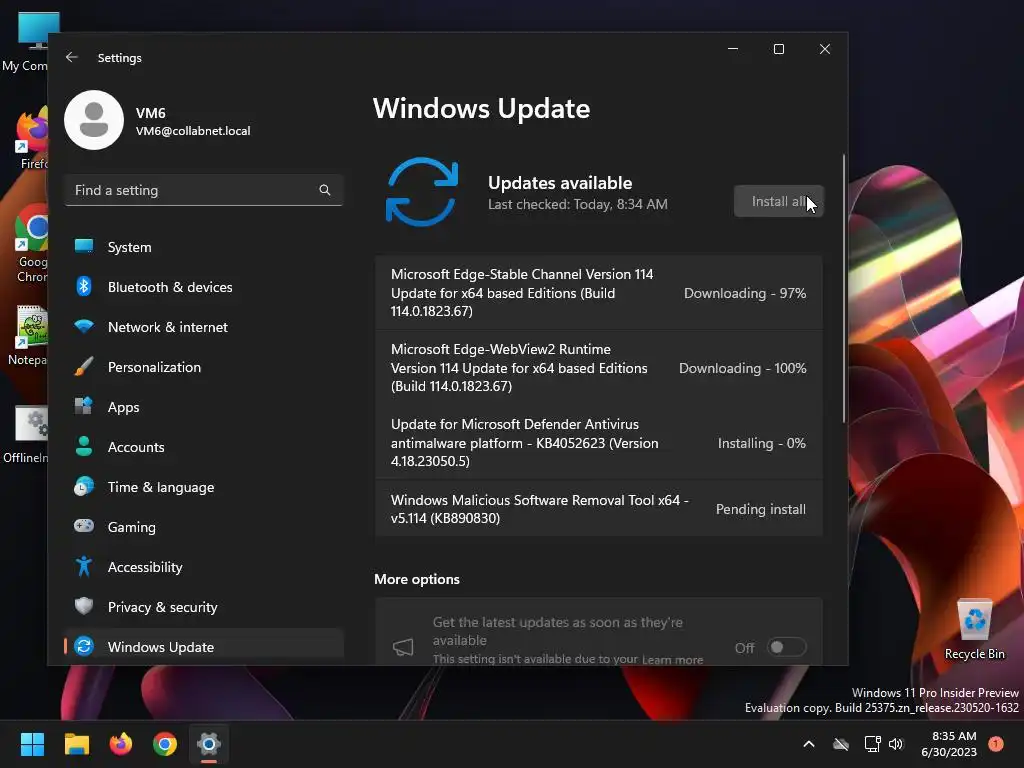Click the 'Downloading - 97%' status text
This screenshot has width=1024, height=768.
744,293
